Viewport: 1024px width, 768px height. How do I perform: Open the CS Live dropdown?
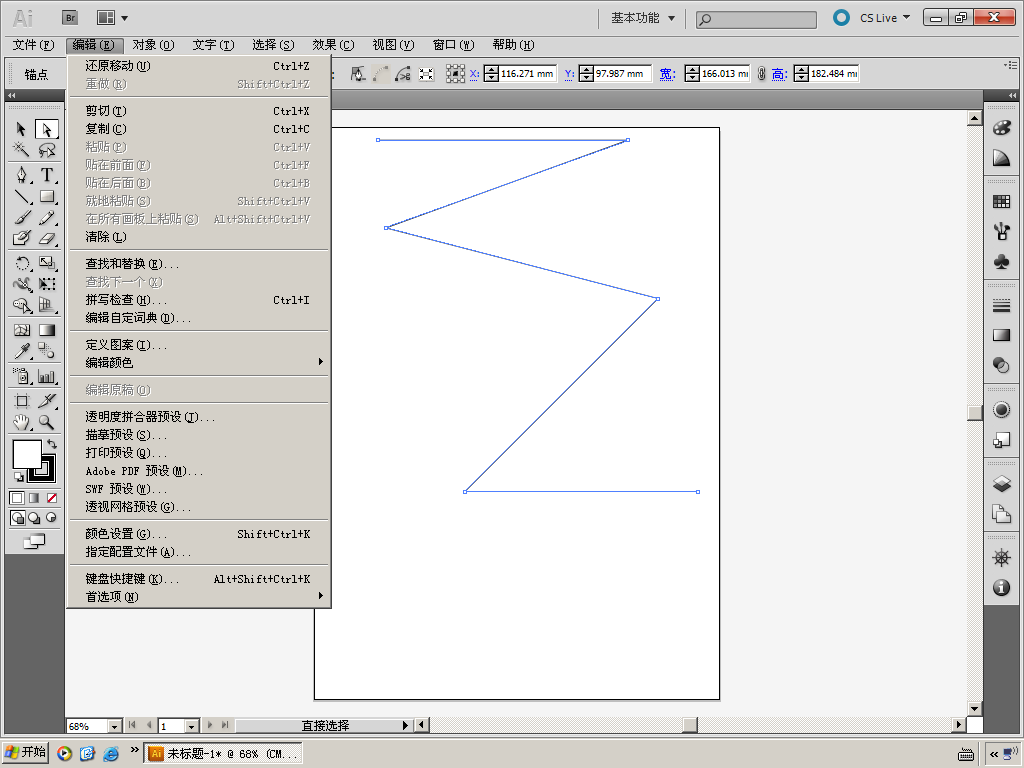coord(884,18)
